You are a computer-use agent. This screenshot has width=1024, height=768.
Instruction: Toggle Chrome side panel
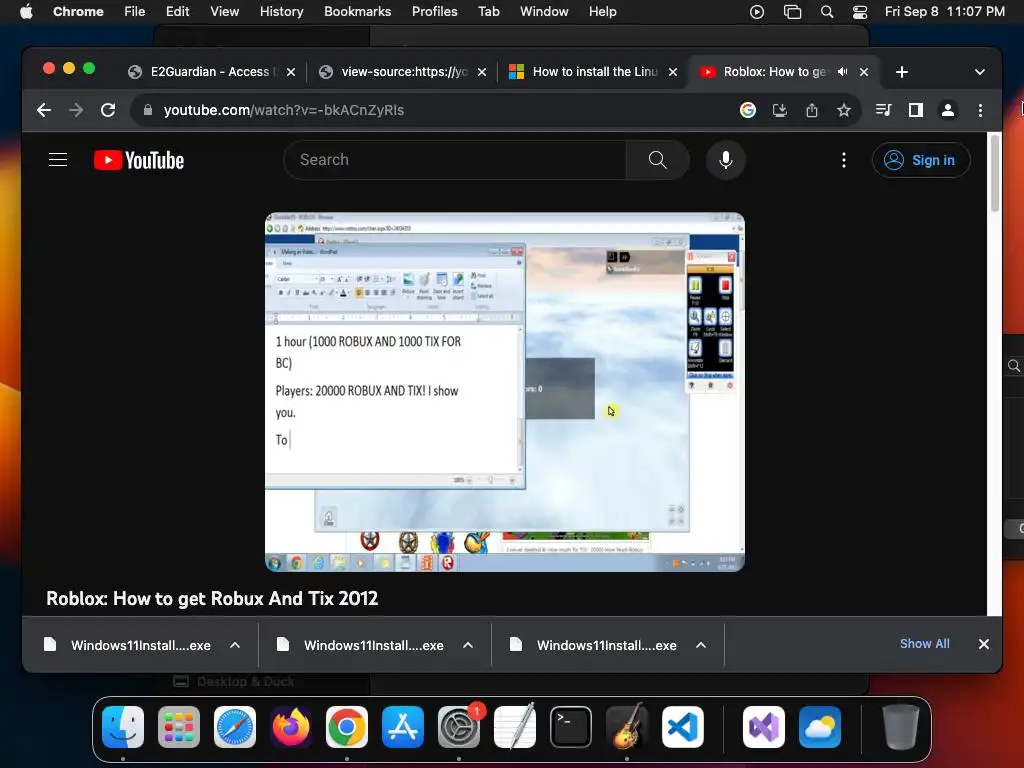[x=916, y=110]
